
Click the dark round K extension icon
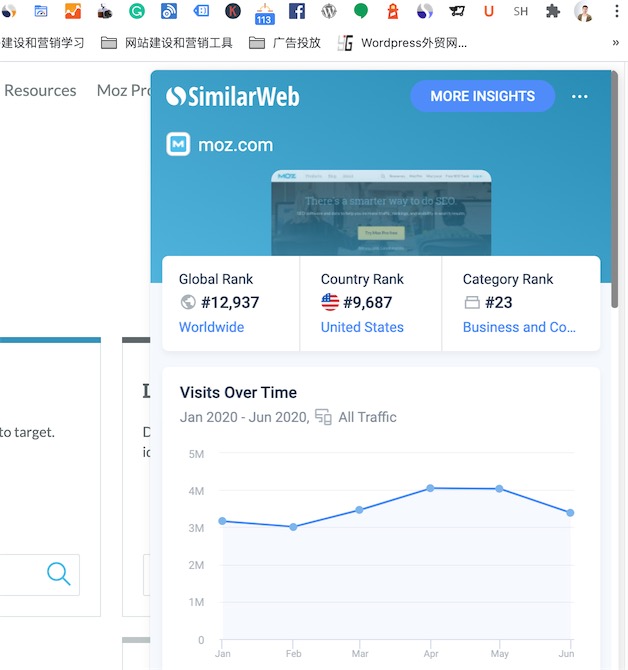pos(233,11)
